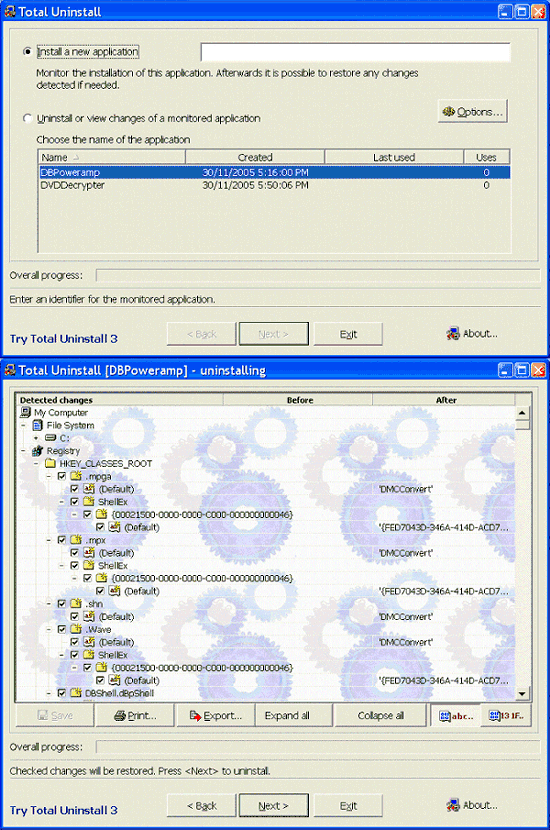Image resolution: width=550 pixels, height=830 pixels.
Task: Select Install a new application radio
Action: (x=28, y=52)
